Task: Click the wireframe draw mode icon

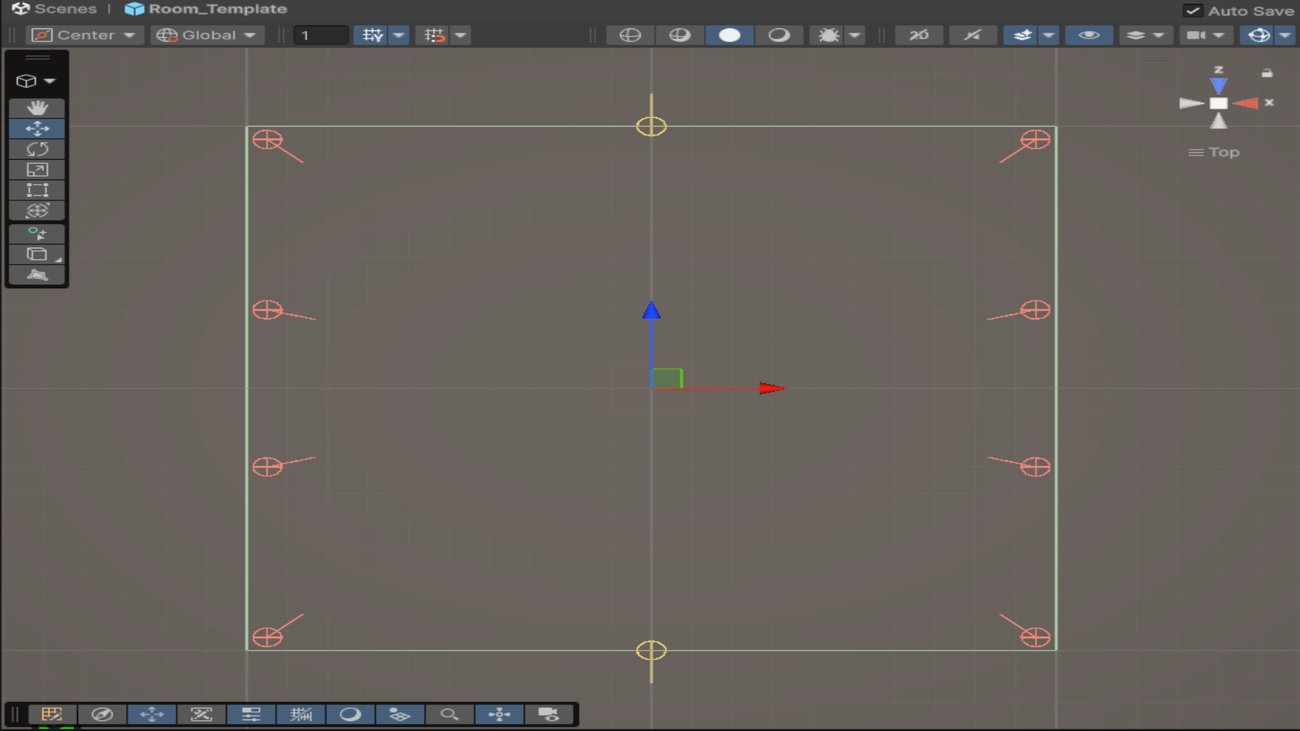Action: pos(630,35)
